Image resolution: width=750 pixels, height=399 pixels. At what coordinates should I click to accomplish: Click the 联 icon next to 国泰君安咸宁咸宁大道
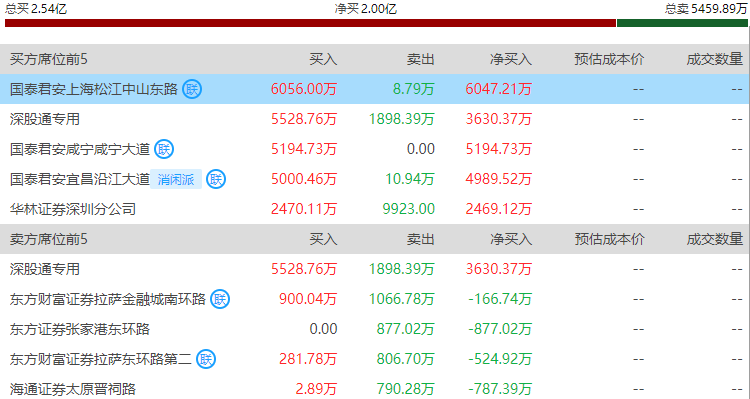(164, 149)
